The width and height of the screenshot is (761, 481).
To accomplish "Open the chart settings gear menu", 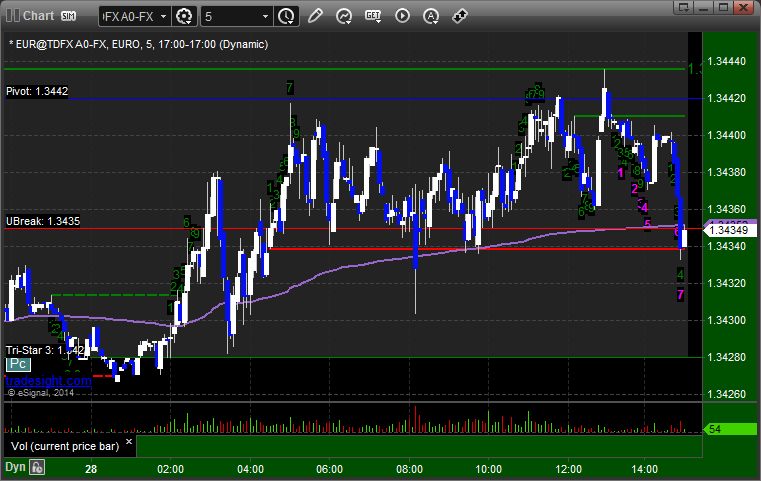I will point(184,17).
